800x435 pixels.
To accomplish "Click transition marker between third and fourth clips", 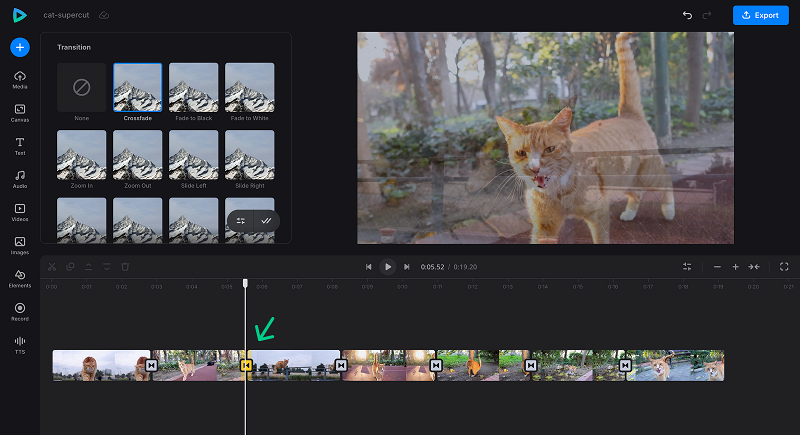I will point(341,365).
